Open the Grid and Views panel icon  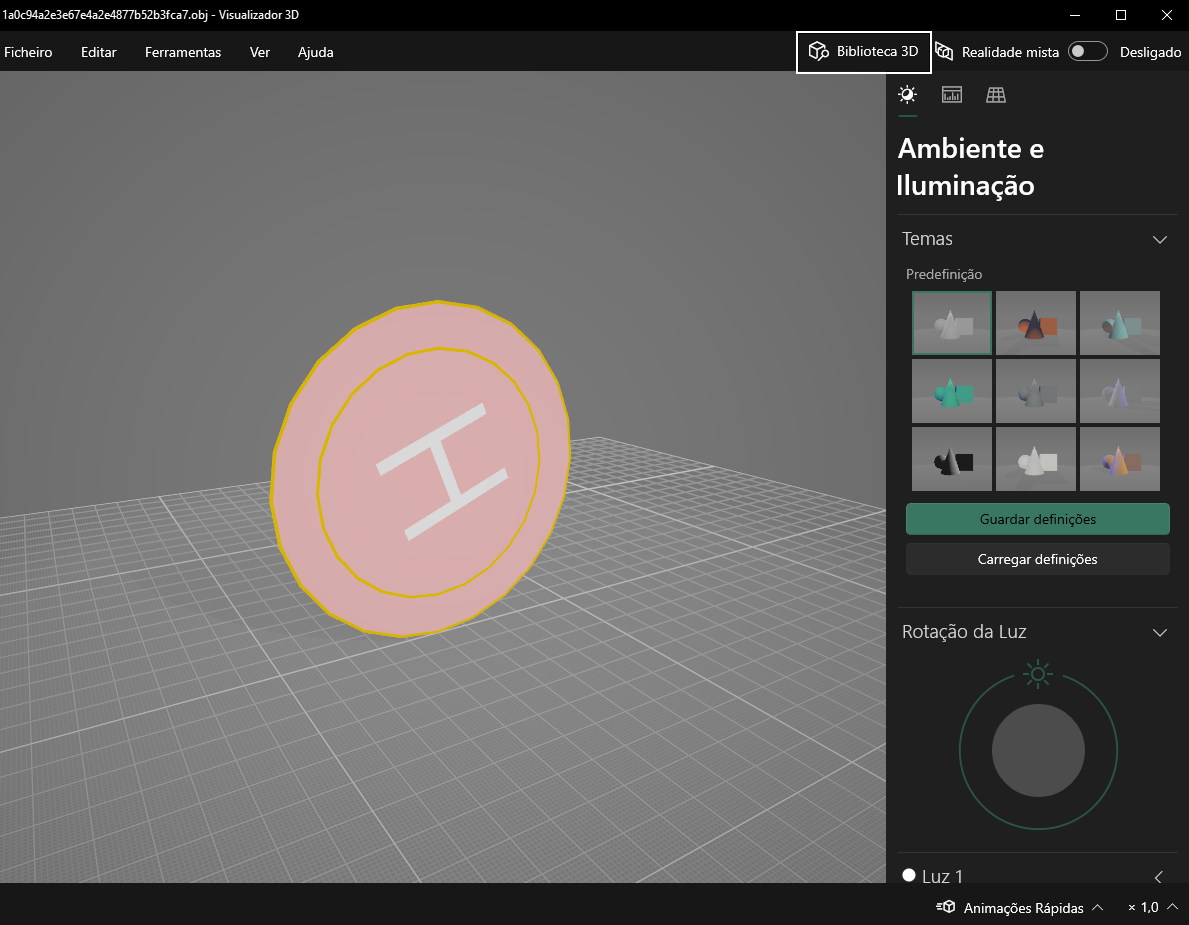pyautogui.click(x=996, y=95)
